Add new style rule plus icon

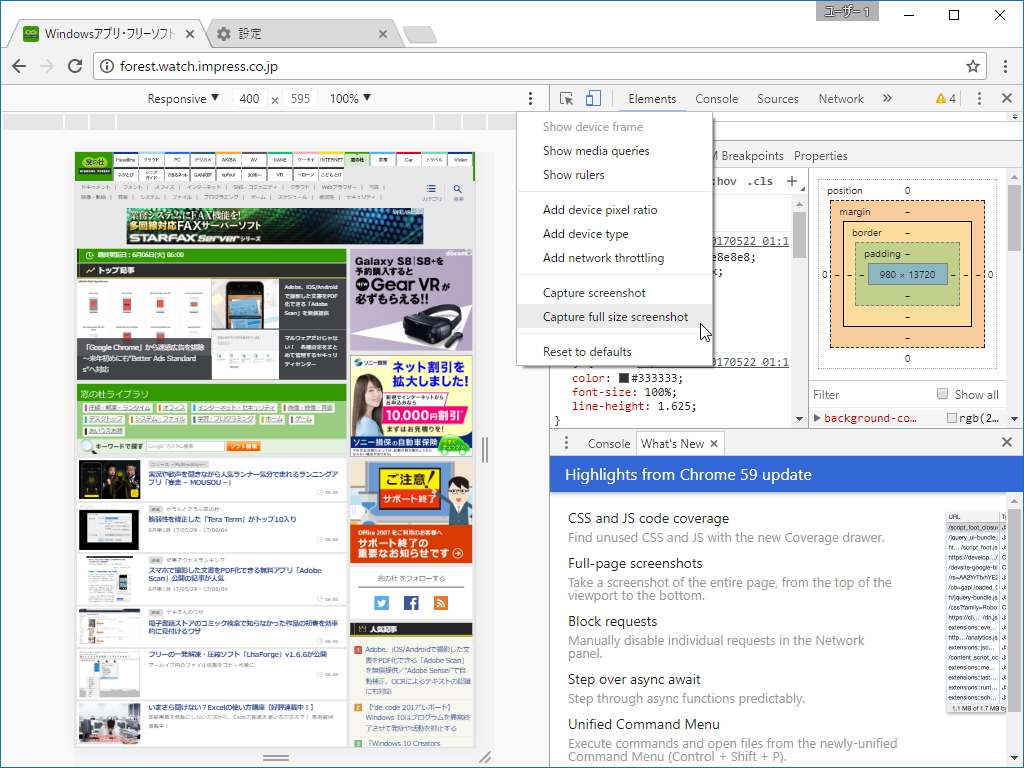tap(792, 181)
